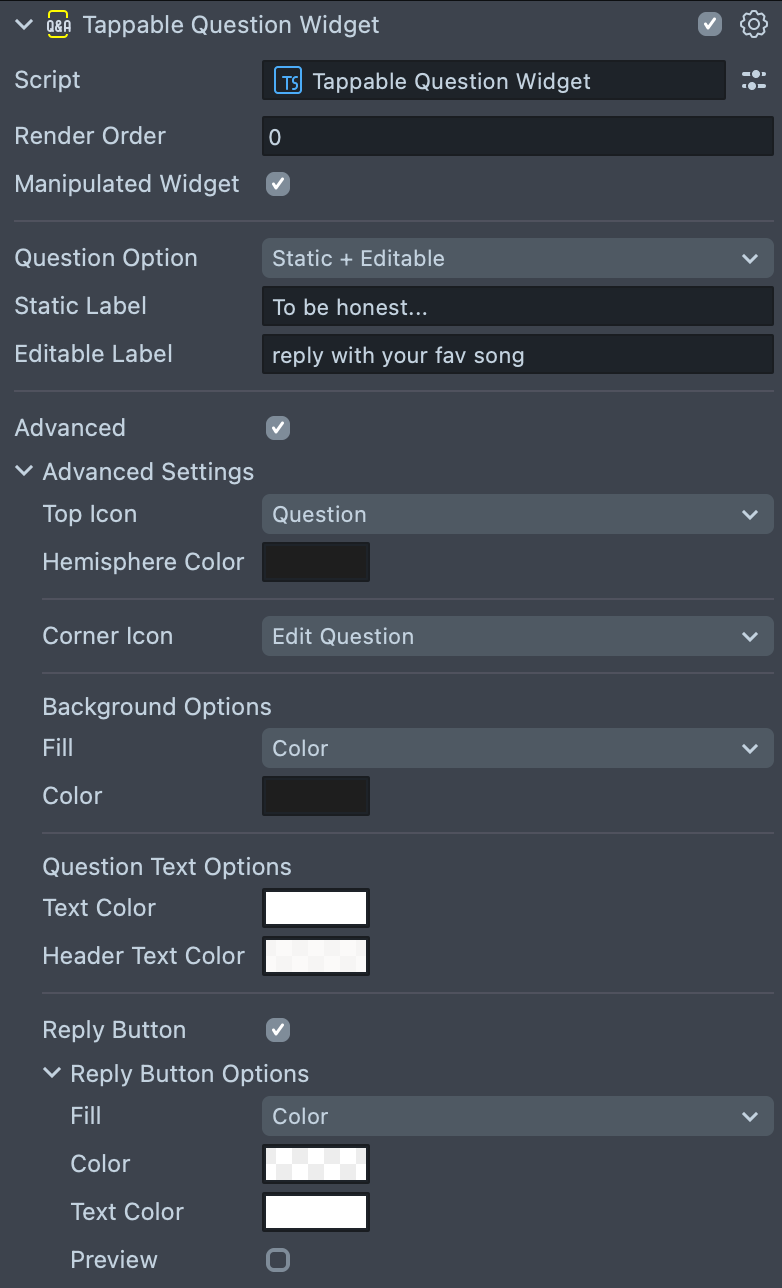This screenshot has height=1288, width=782.
Task: Open the component settings gear
Action: [753, 24]
